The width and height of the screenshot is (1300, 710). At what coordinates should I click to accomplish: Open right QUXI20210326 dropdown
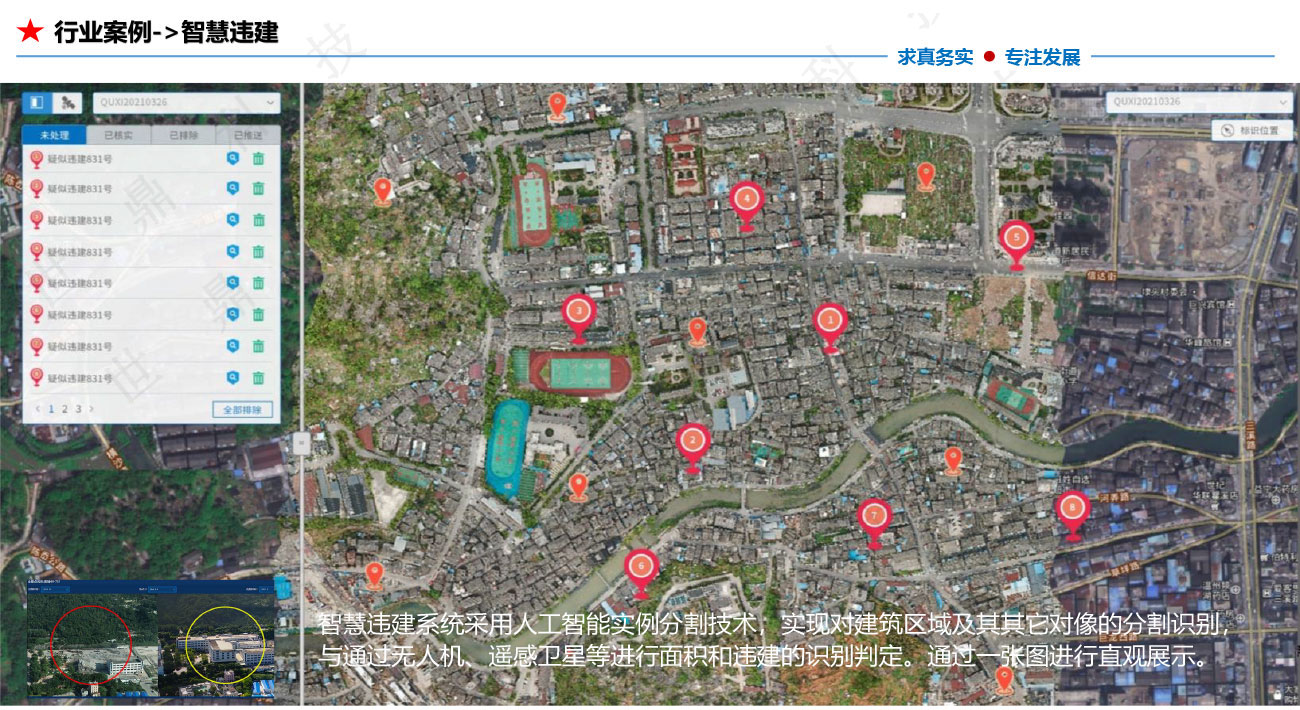click(1199, 102)
